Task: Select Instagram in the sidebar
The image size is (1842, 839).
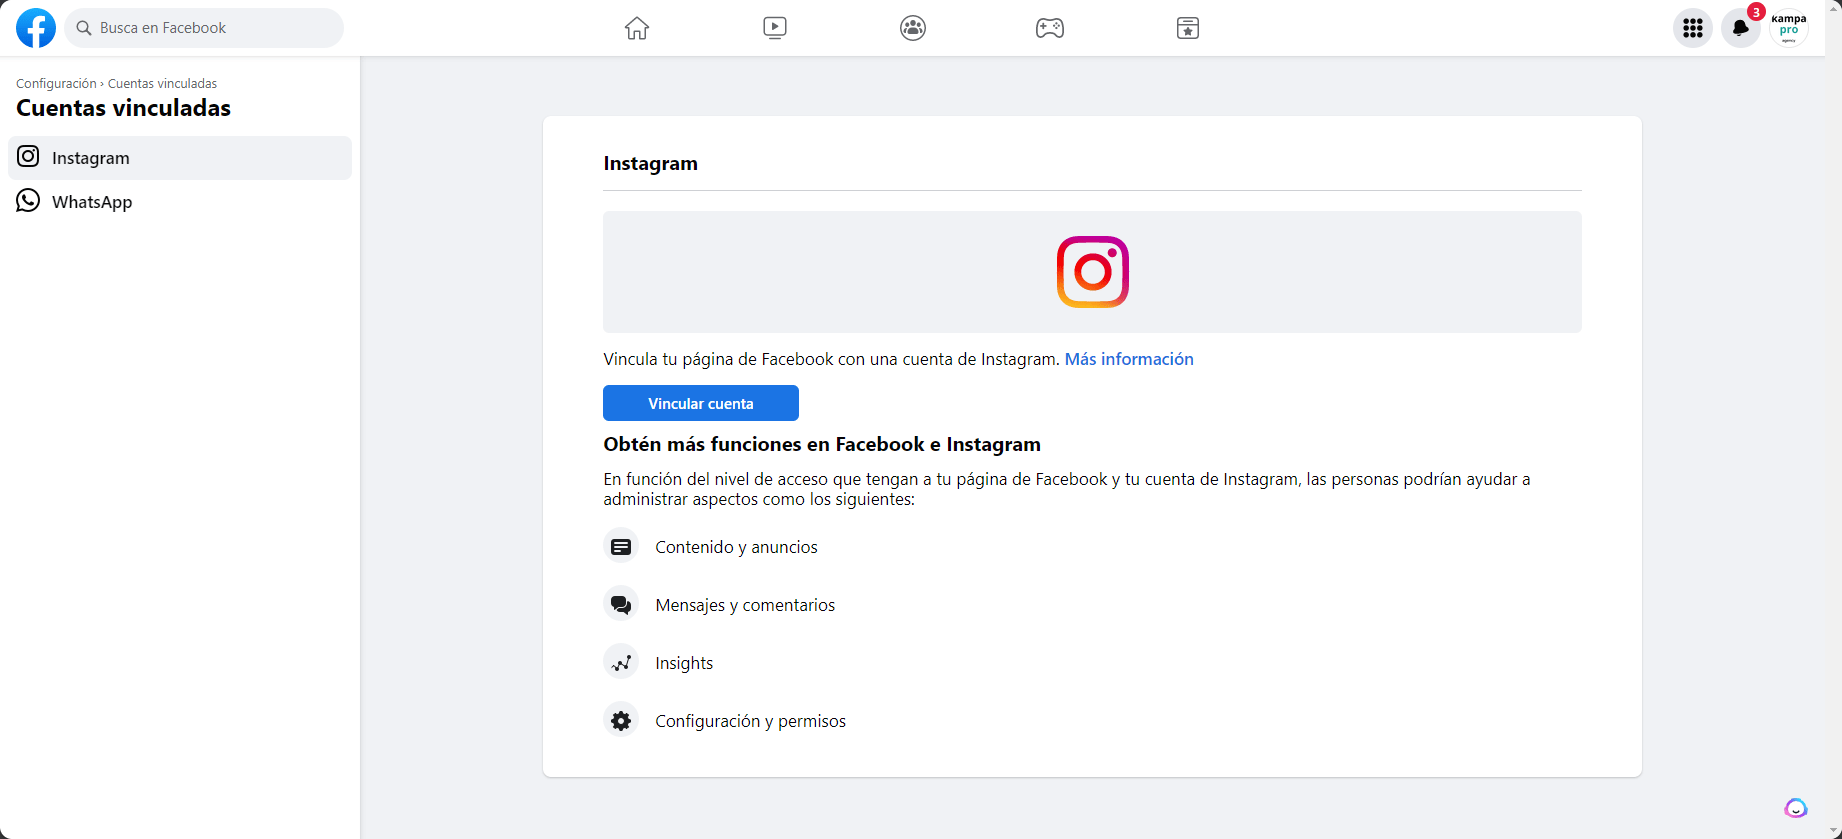Action: 180,158
